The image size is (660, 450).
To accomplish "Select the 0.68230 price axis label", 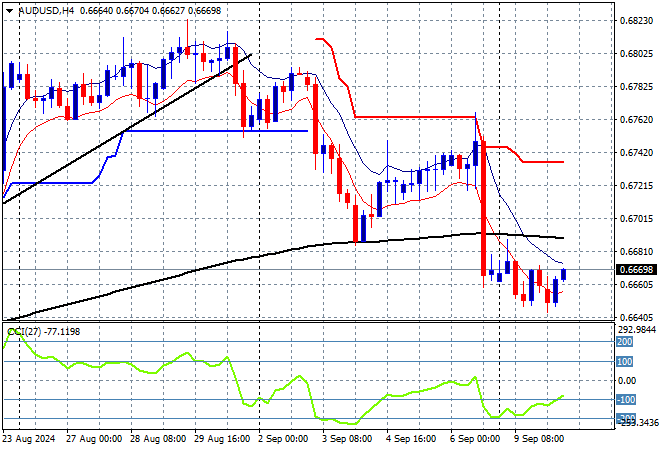I will (x=636, y=21).
